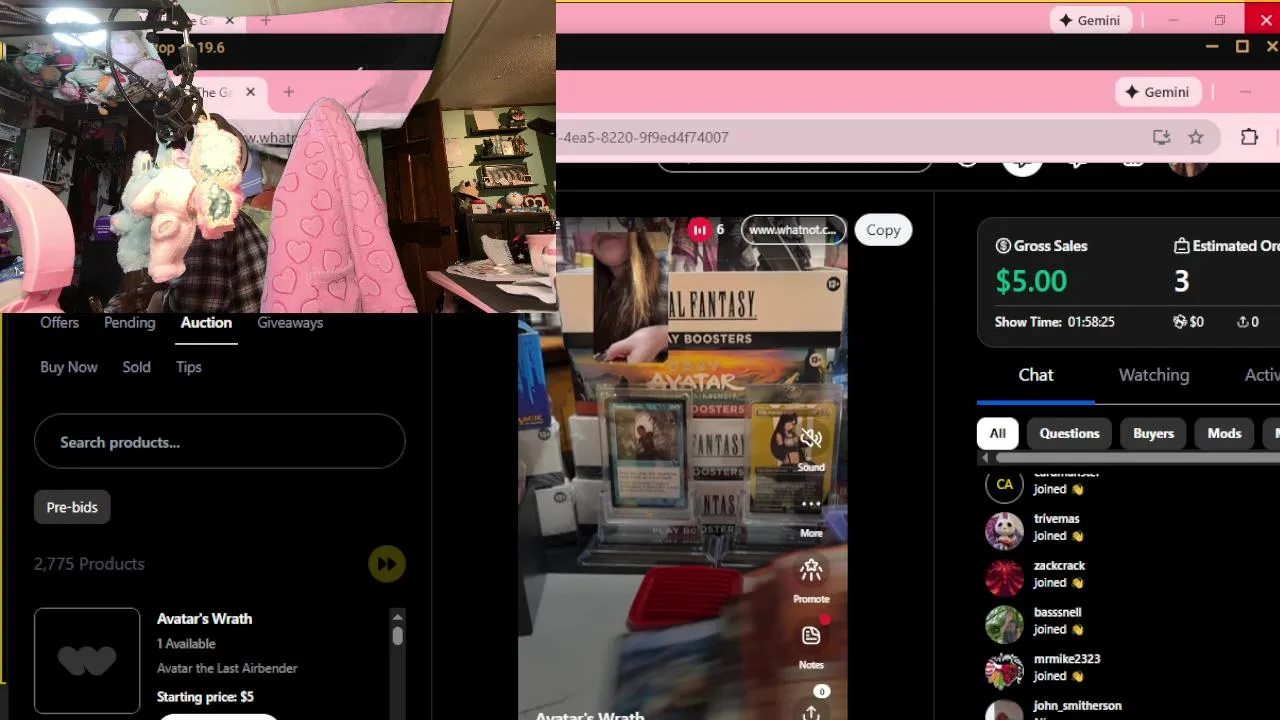Click the mrmike2323 username in chat
Image resolution: width=1280 pixels, height=720 pixels.
(1067, 659)
